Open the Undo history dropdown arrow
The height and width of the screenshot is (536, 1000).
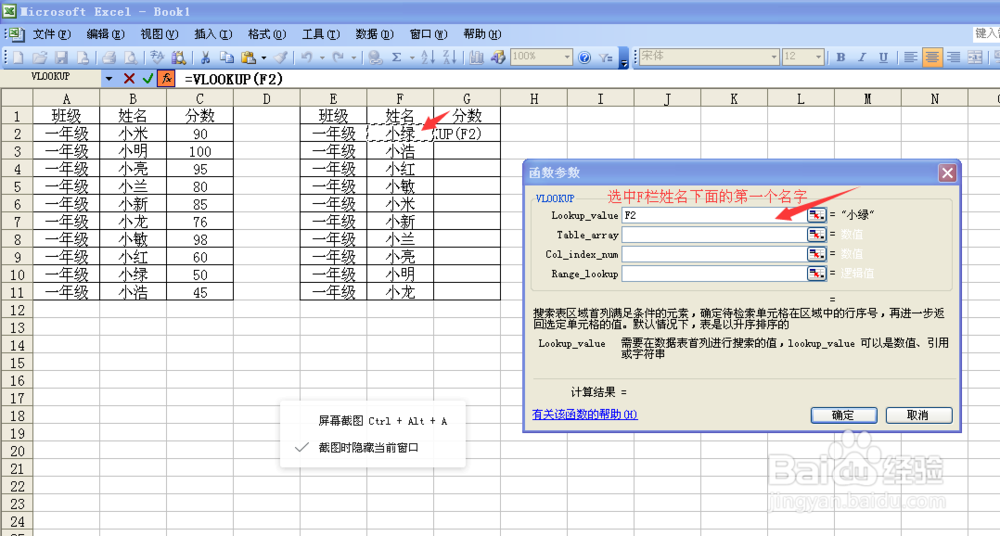[x=321, y=57]
